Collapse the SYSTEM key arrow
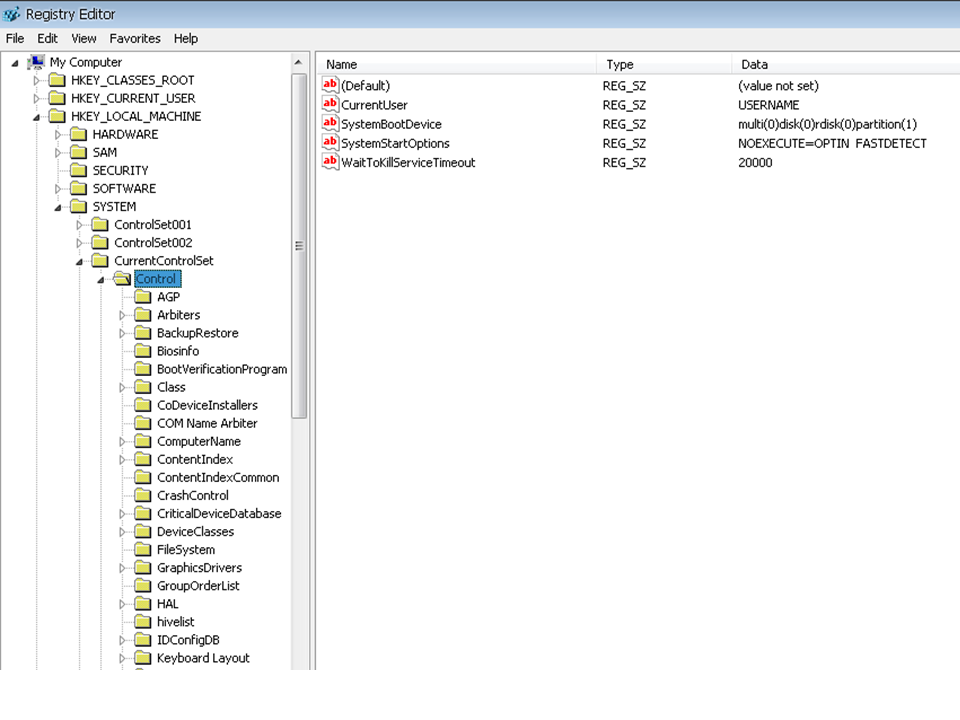Viewport: 960px width, 720px height. click(58, 208)
